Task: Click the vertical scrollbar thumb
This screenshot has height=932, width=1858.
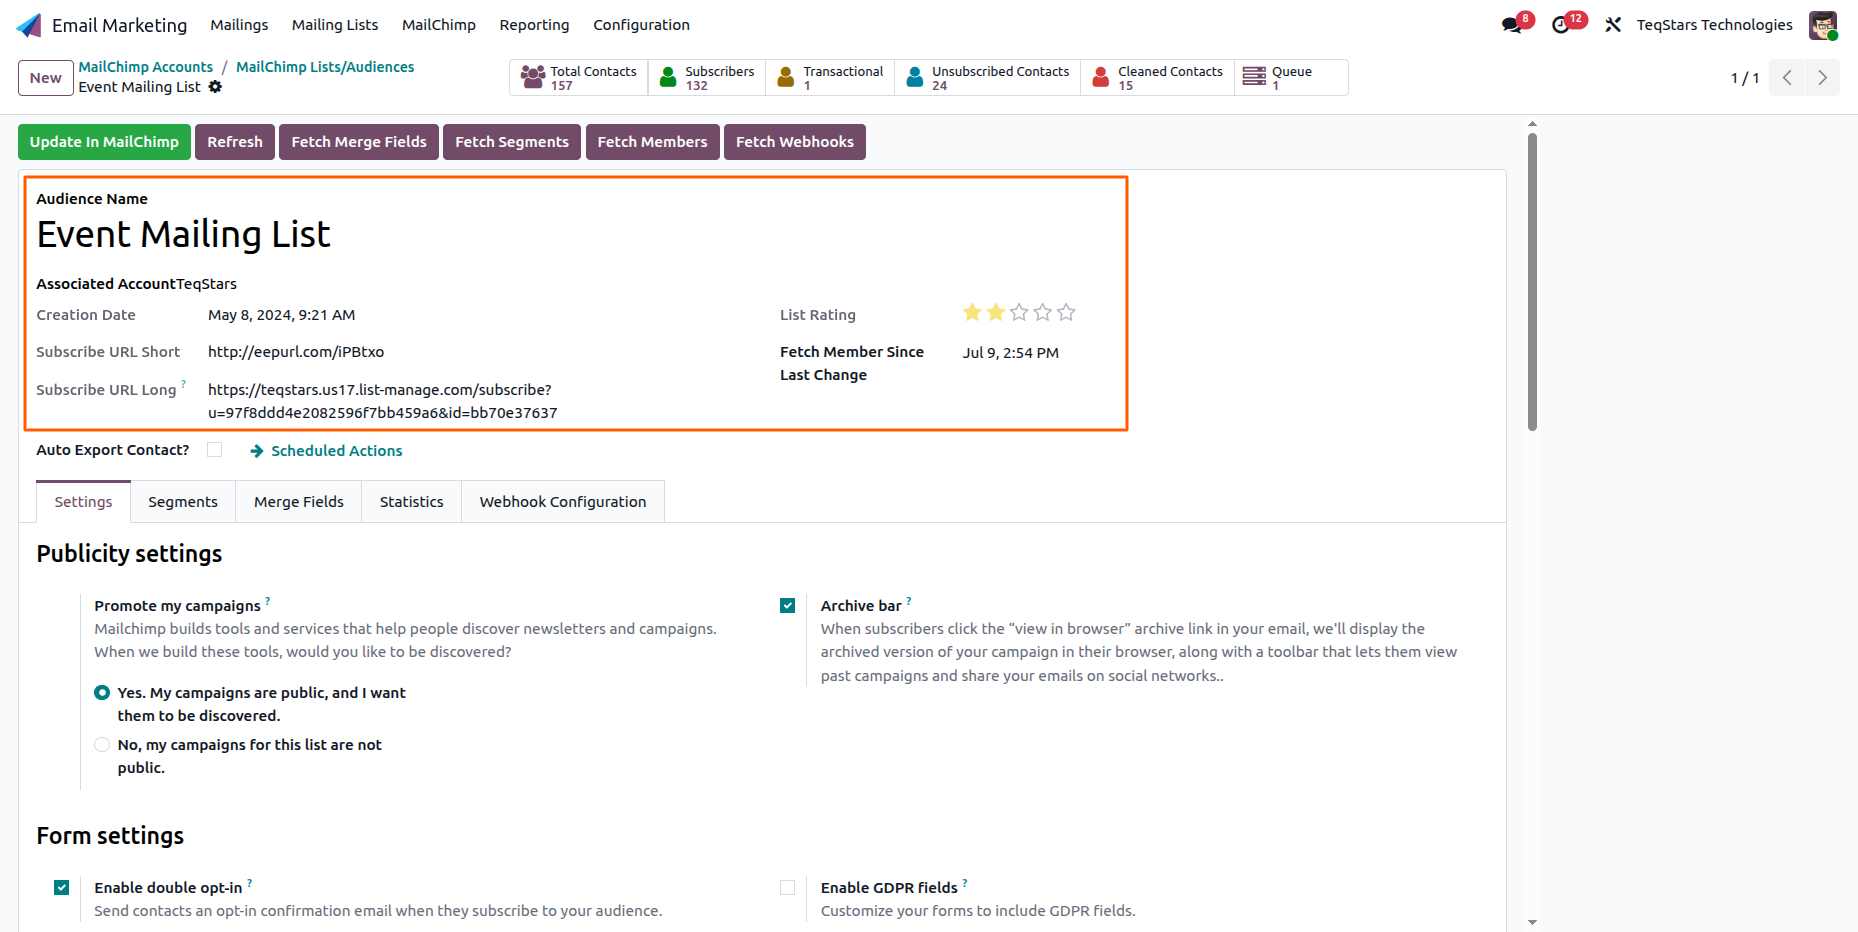Action: coord(1532,282)
